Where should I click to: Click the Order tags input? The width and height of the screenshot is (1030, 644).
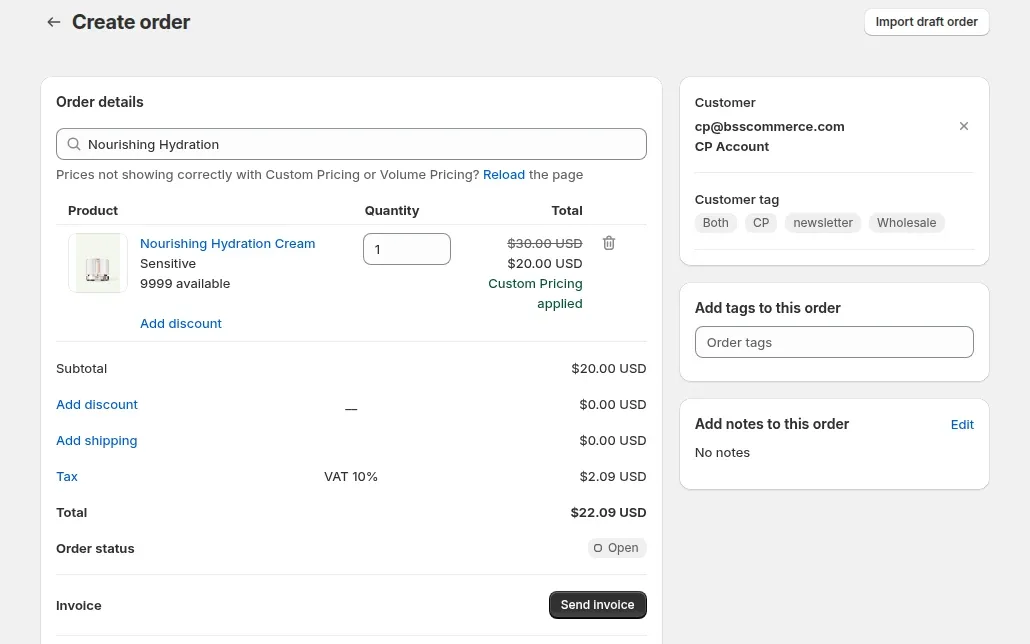click(834, 342)
